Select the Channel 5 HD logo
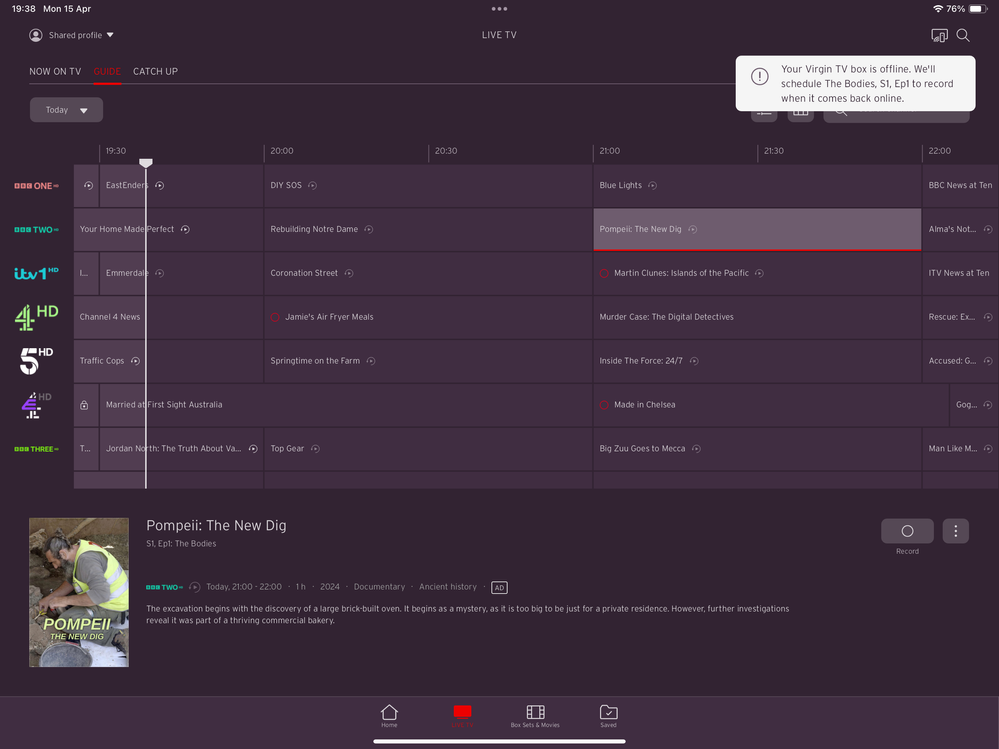Viewport: 999px width, 749px height. (36, 360)
